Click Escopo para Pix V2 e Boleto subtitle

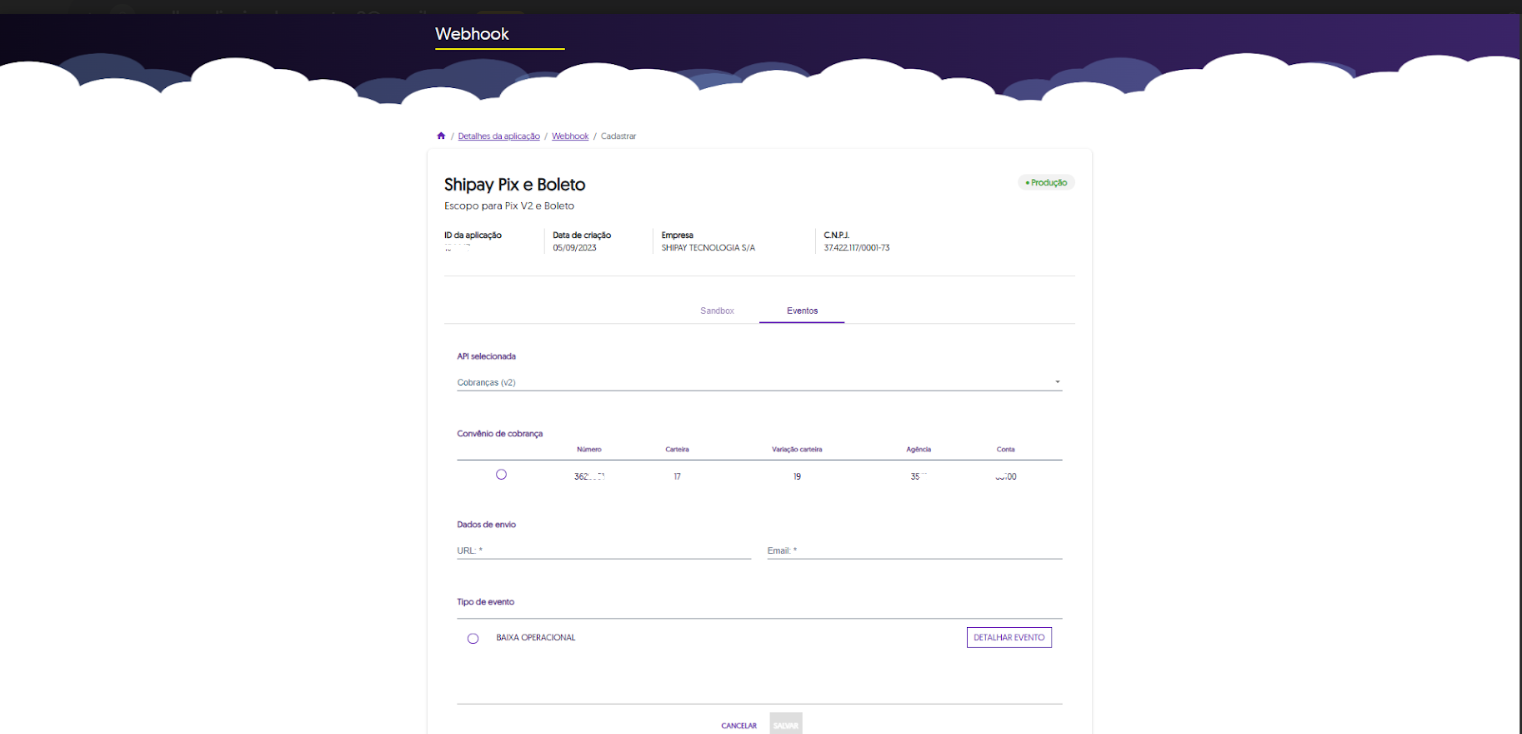pyautogui.click(x=509, y=206)
